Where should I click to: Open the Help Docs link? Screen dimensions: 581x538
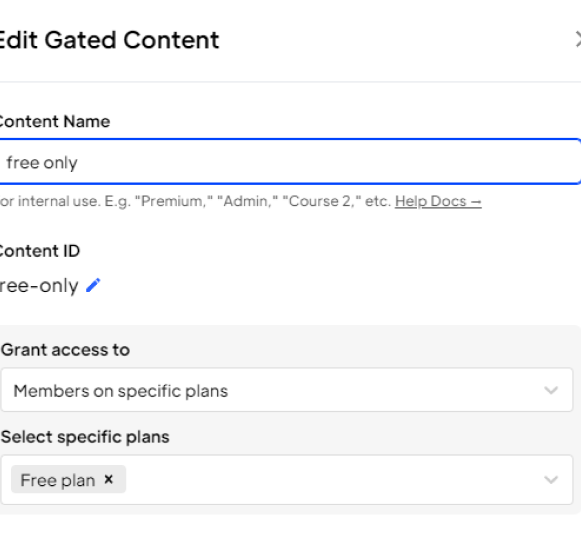[x=438, y=201]
